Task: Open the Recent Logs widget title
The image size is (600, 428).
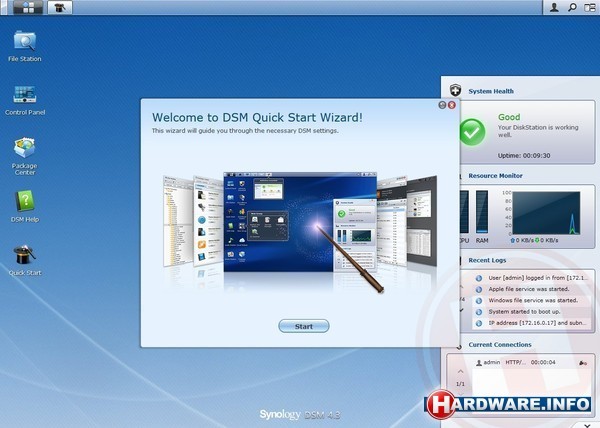Action: click(x=487, y=260)
